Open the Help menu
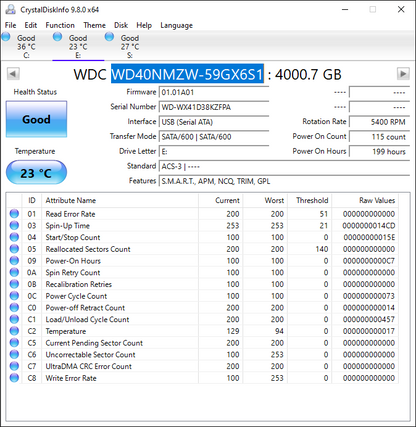This screenshot has width=416, height=427. pyautogui.click(x=144, y=25)
